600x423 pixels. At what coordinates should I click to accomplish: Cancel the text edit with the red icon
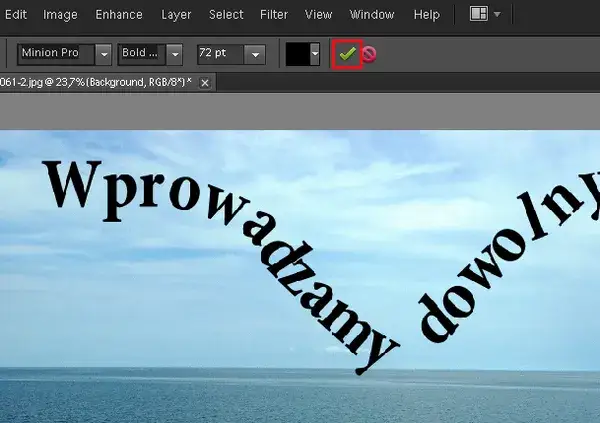coord(369,54)
